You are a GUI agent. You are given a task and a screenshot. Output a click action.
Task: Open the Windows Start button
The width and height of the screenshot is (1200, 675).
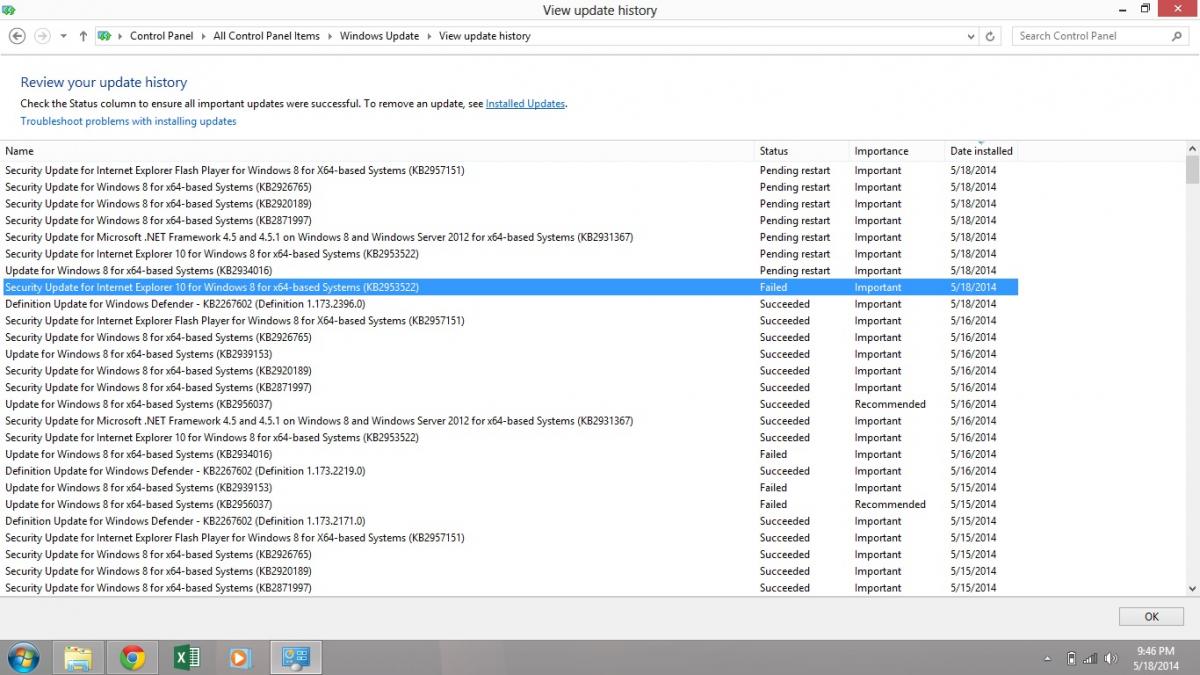[22, 657]
